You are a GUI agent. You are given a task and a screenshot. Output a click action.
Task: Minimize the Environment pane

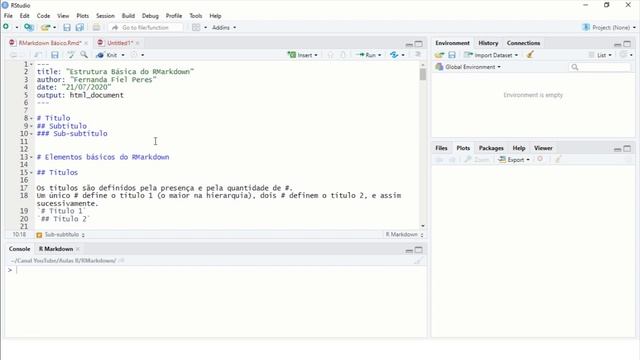pos(618,44)
